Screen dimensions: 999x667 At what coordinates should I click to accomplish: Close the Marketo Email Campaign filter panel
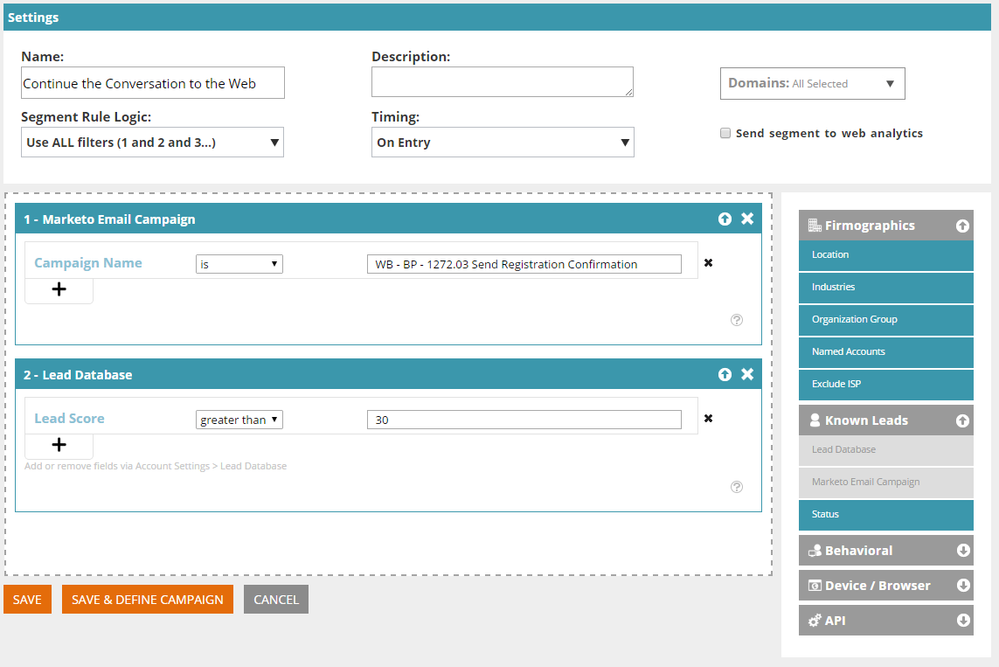click(747, 219)
